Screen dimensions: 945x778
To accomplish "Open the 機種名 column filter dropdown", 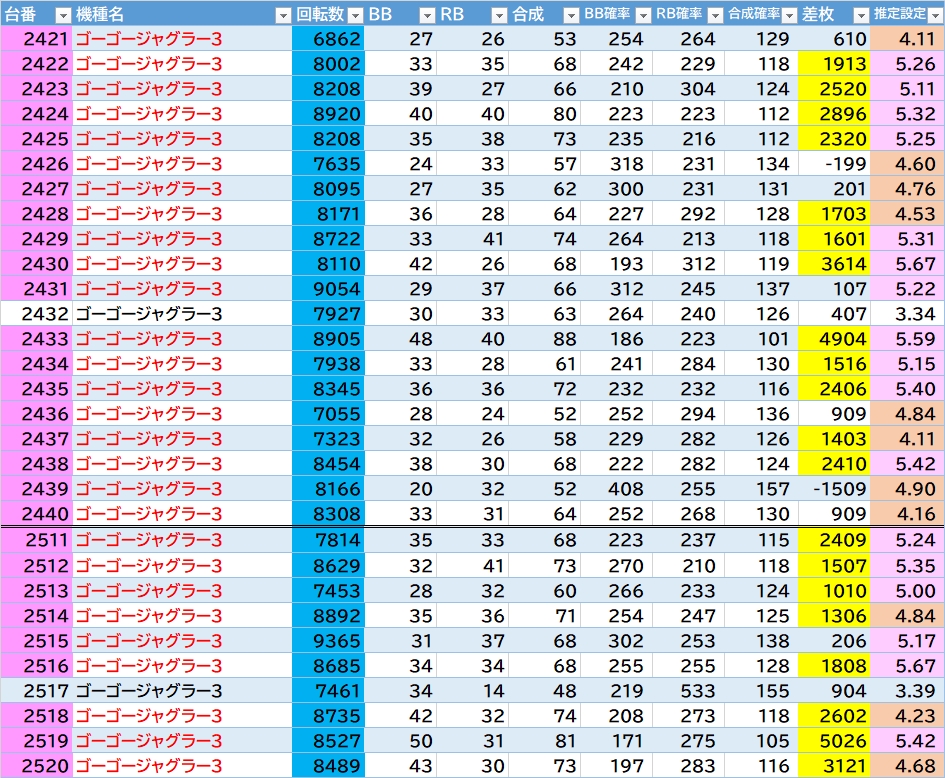I will point(283,15).
